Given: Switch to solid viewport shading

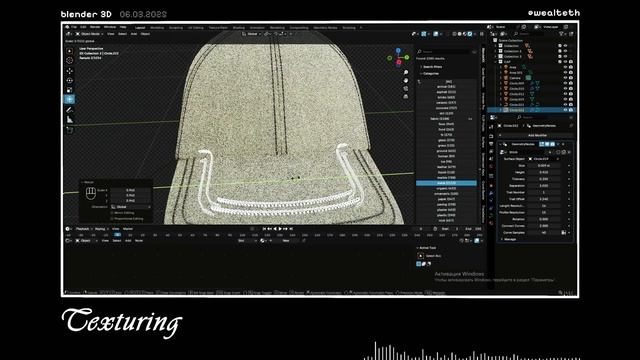Looking at the screenshot, I should 460,34.
